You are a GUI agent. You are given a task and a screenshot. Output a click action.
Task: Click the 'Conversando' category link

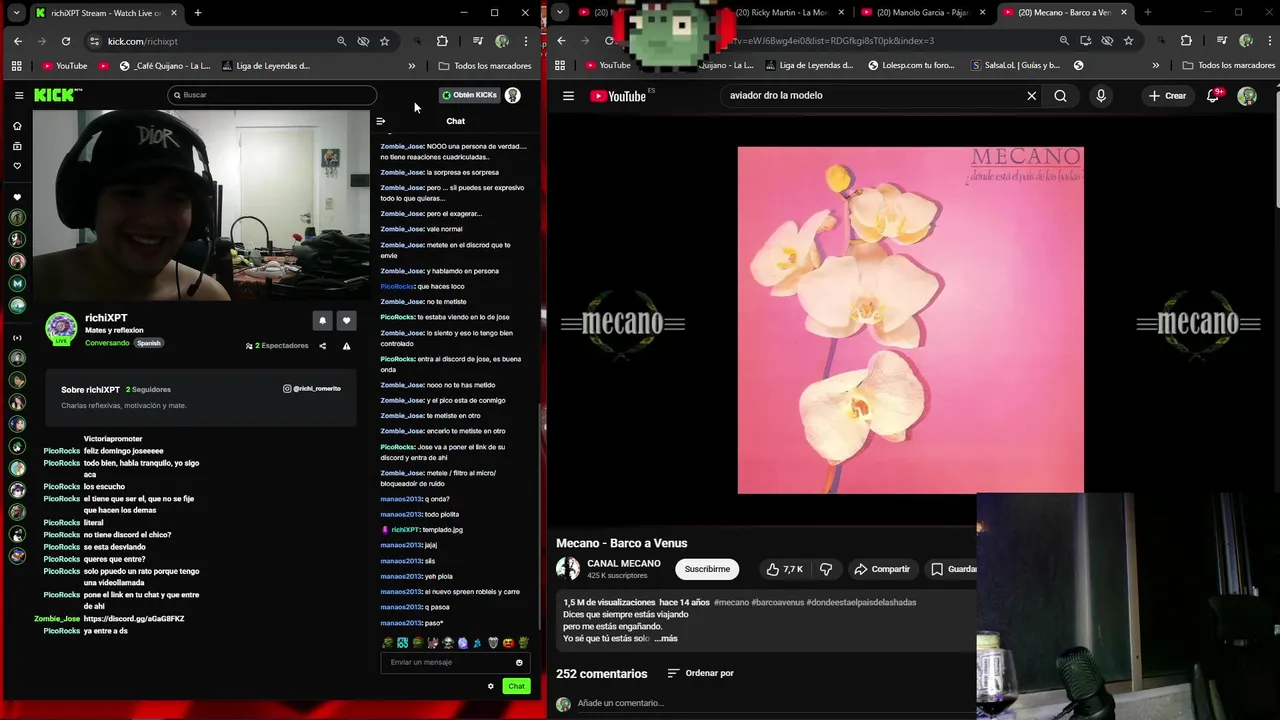point(107,343)
